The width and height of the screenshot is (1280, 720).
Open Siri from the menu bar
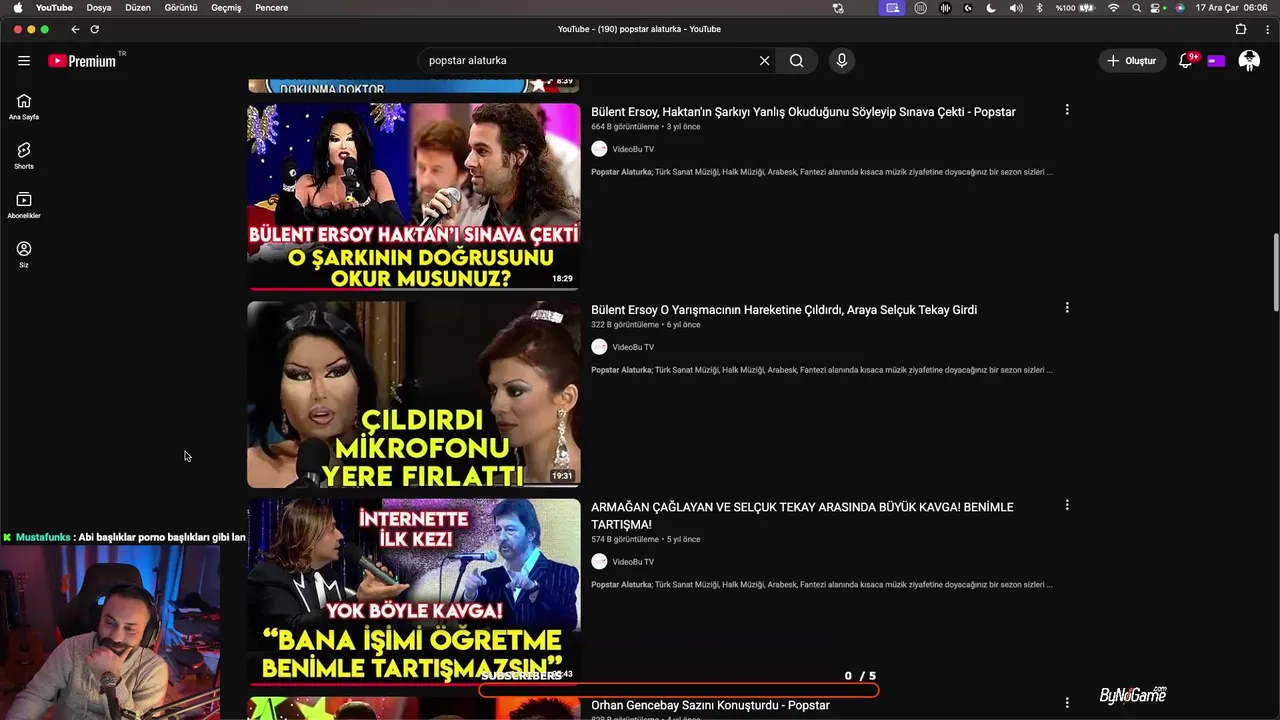click(x=1180, y=8)
